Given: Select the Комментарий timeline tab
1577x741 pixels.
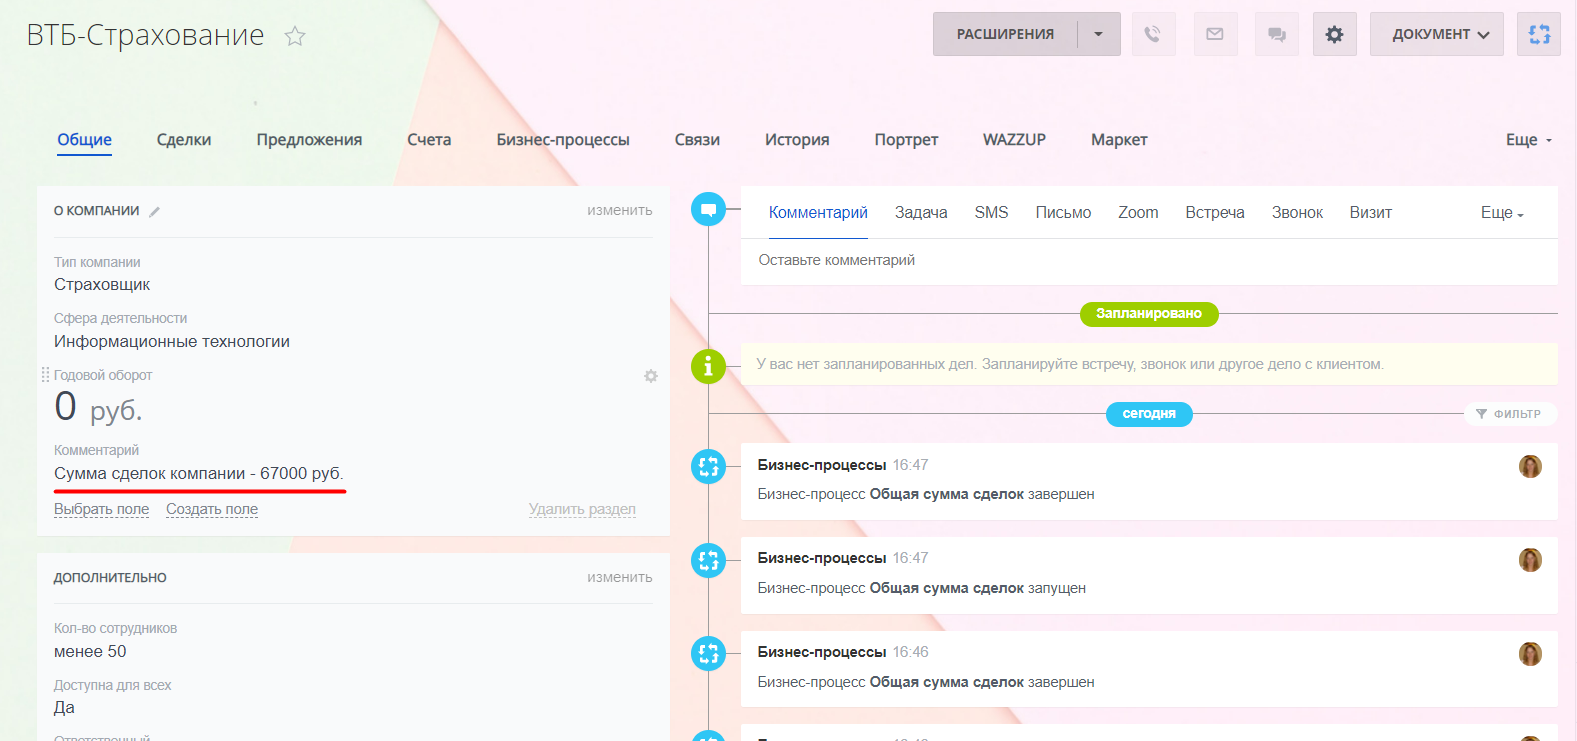Looking at the screenshot, I should (818, 213).
